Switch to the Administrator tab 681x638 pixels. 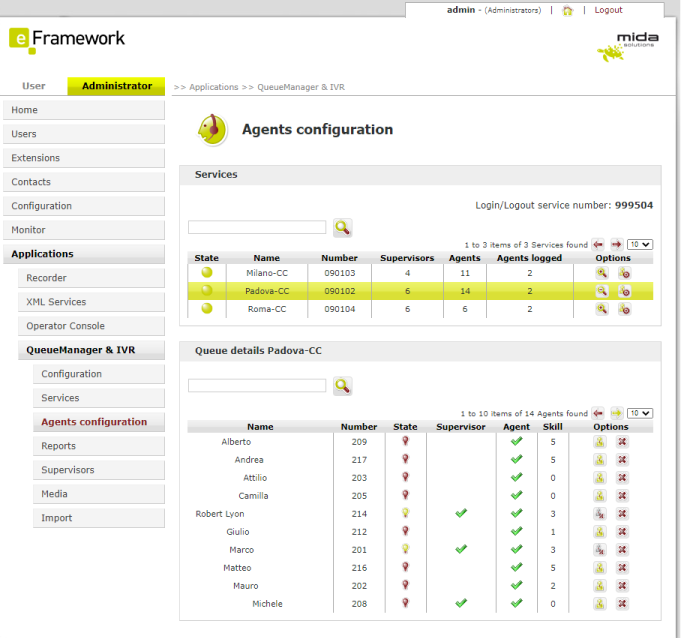tap(116, 86)
